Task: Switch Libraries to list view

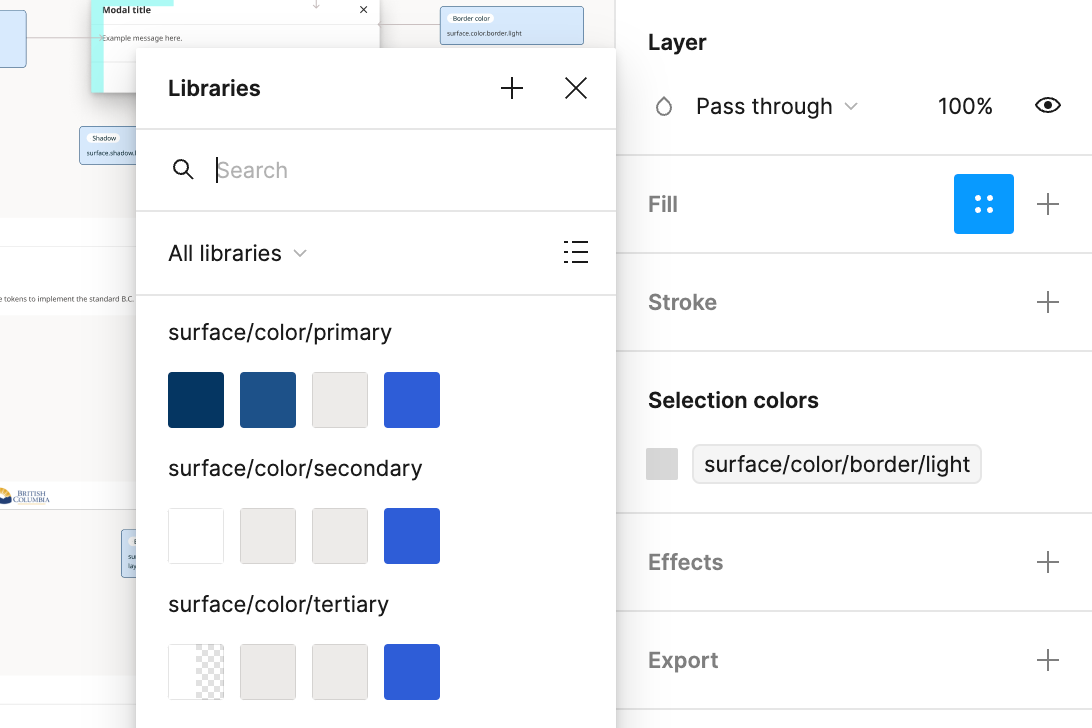Action: click(x=576, y=252)
